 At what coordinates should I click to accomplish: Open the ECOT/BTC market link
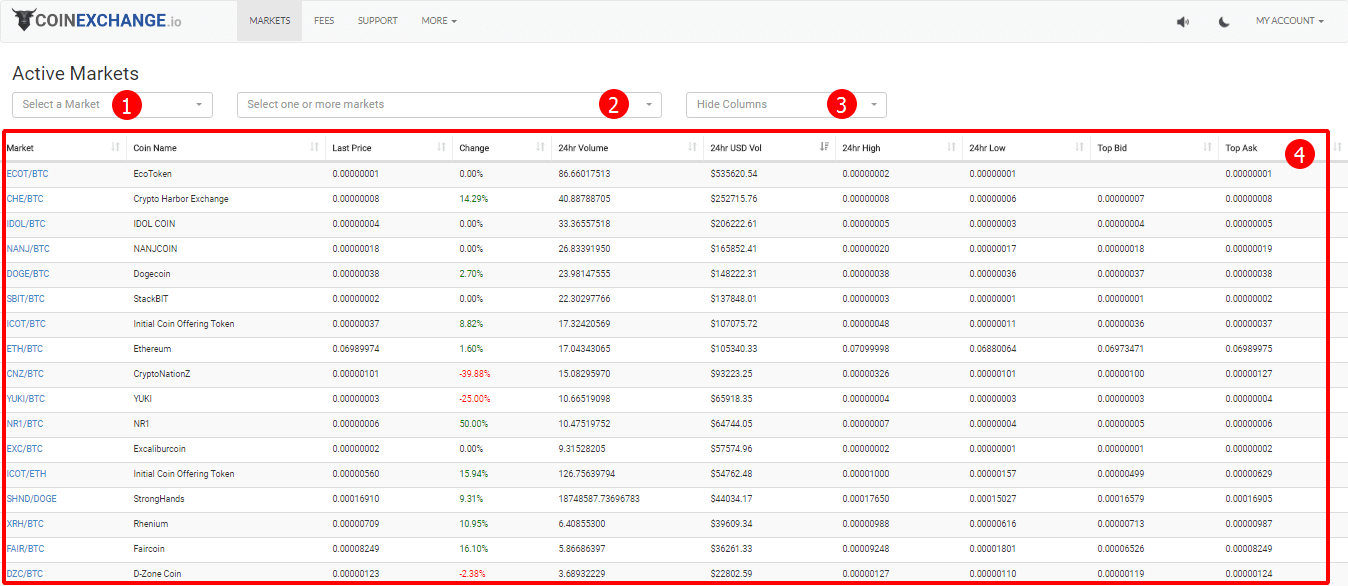[x=27, y=174]
